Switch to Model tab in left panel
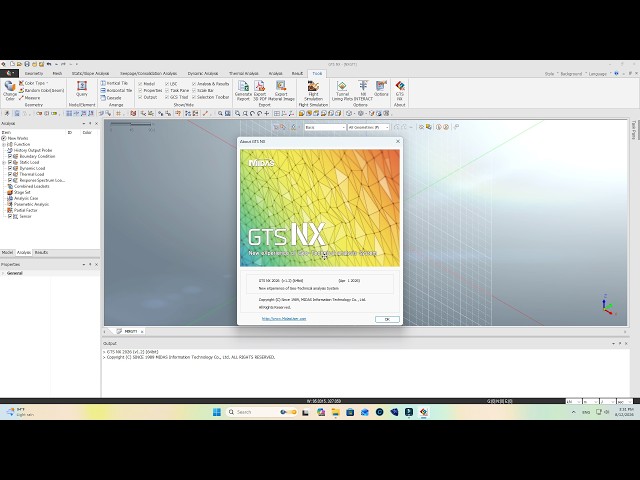The image size is (640, 480). (7, 253)
